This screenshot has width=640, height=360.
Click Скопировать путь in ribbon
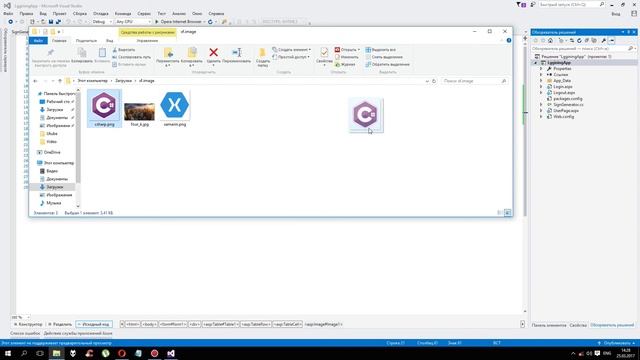(131, 57)
